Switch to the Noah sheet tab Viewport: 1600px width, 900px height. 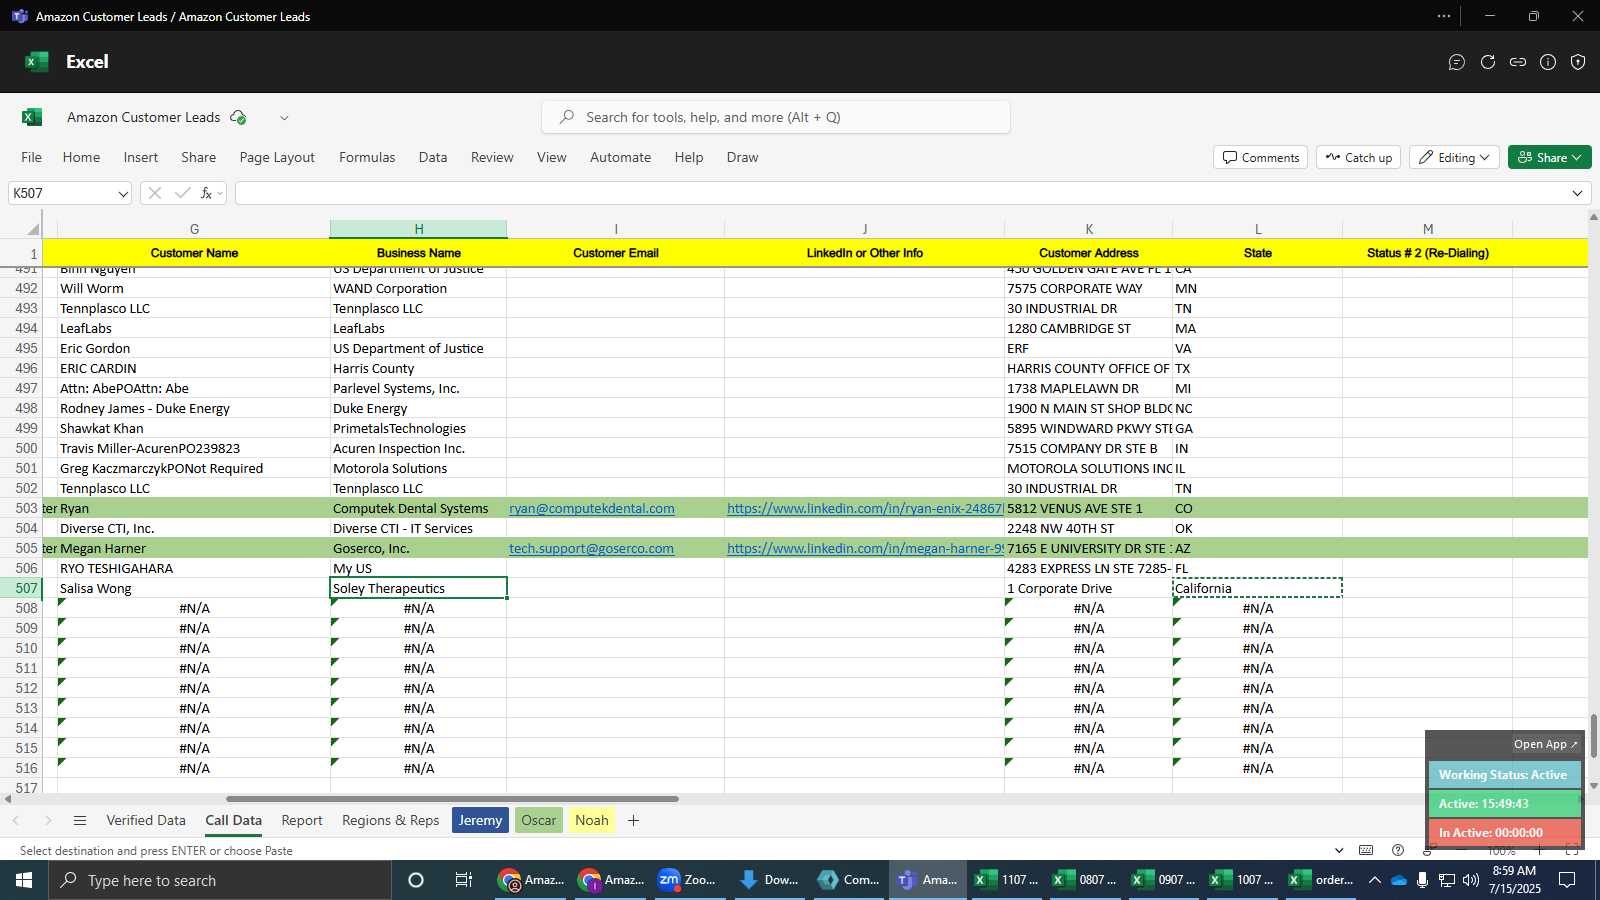pyautogui.click(x=592, y=820)
